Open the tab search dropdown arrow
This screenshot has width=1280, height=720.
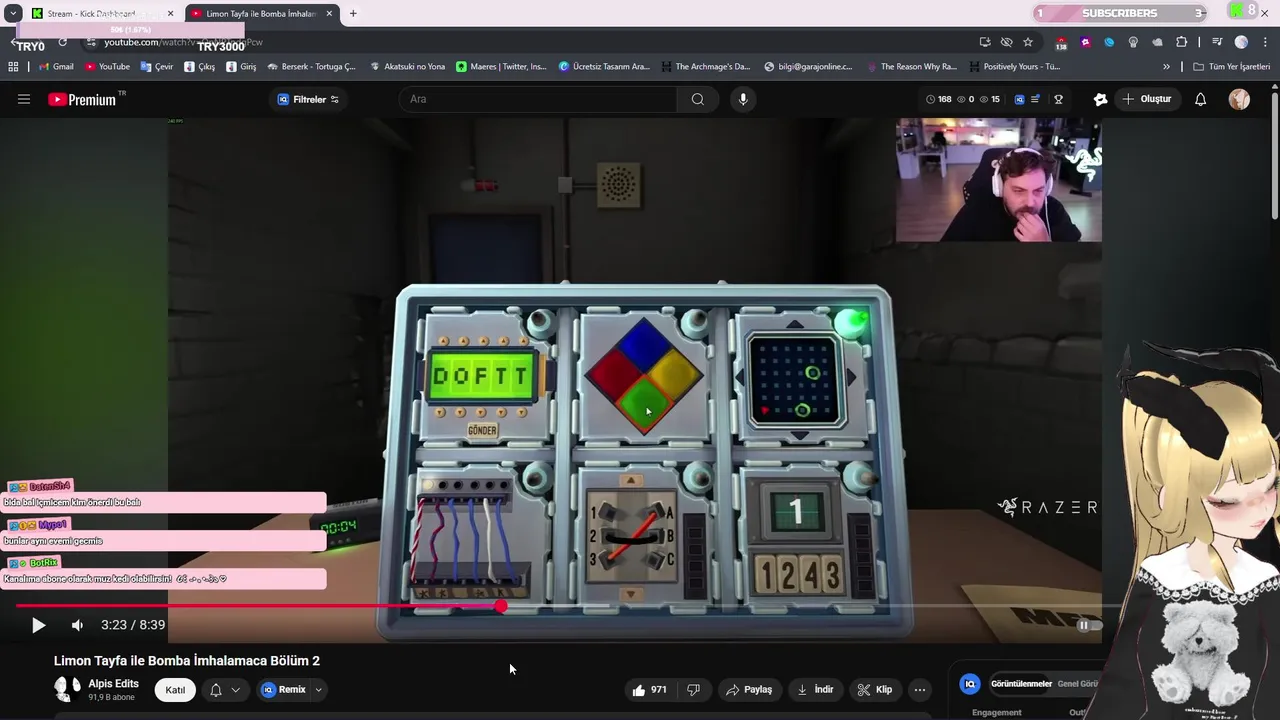(x=13, y=14)
